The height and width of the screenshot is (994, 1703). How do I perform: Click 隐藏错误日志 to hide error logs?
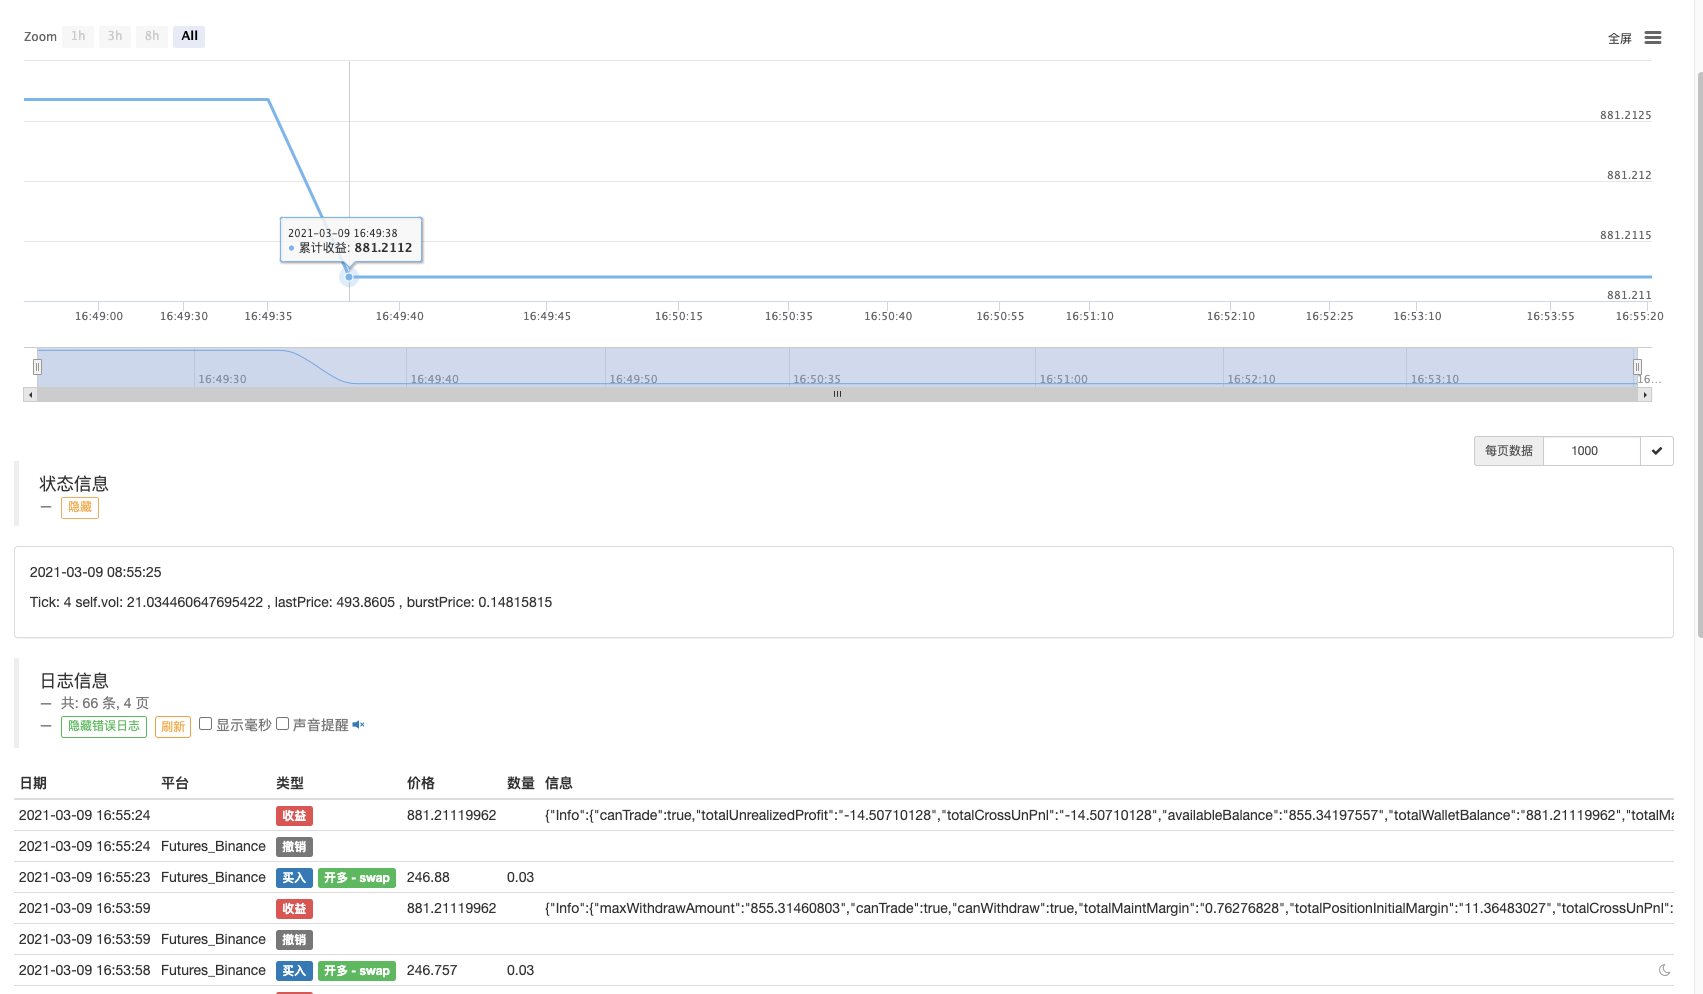pyautogui.click(x=104, y=726)
